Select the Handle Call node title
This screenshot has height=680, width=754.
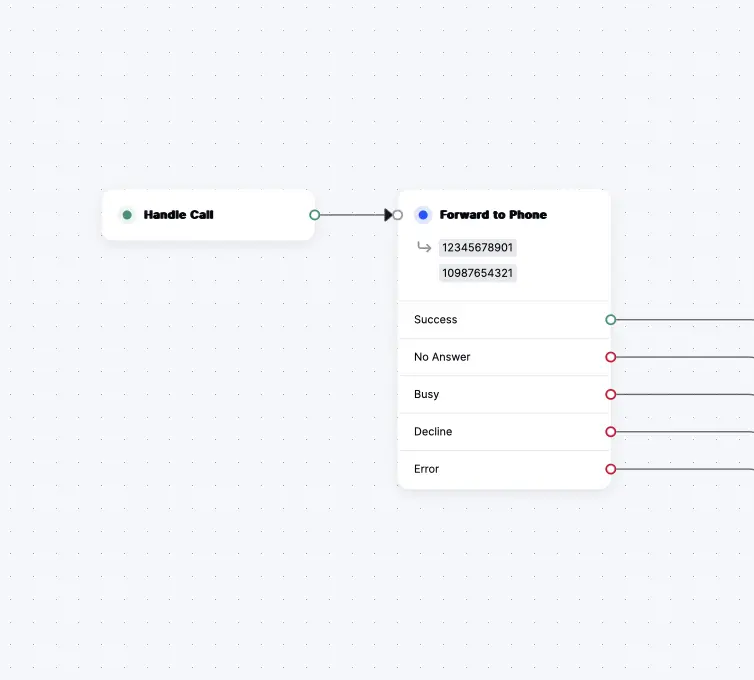pyautogui.click(x=178, y=215)
